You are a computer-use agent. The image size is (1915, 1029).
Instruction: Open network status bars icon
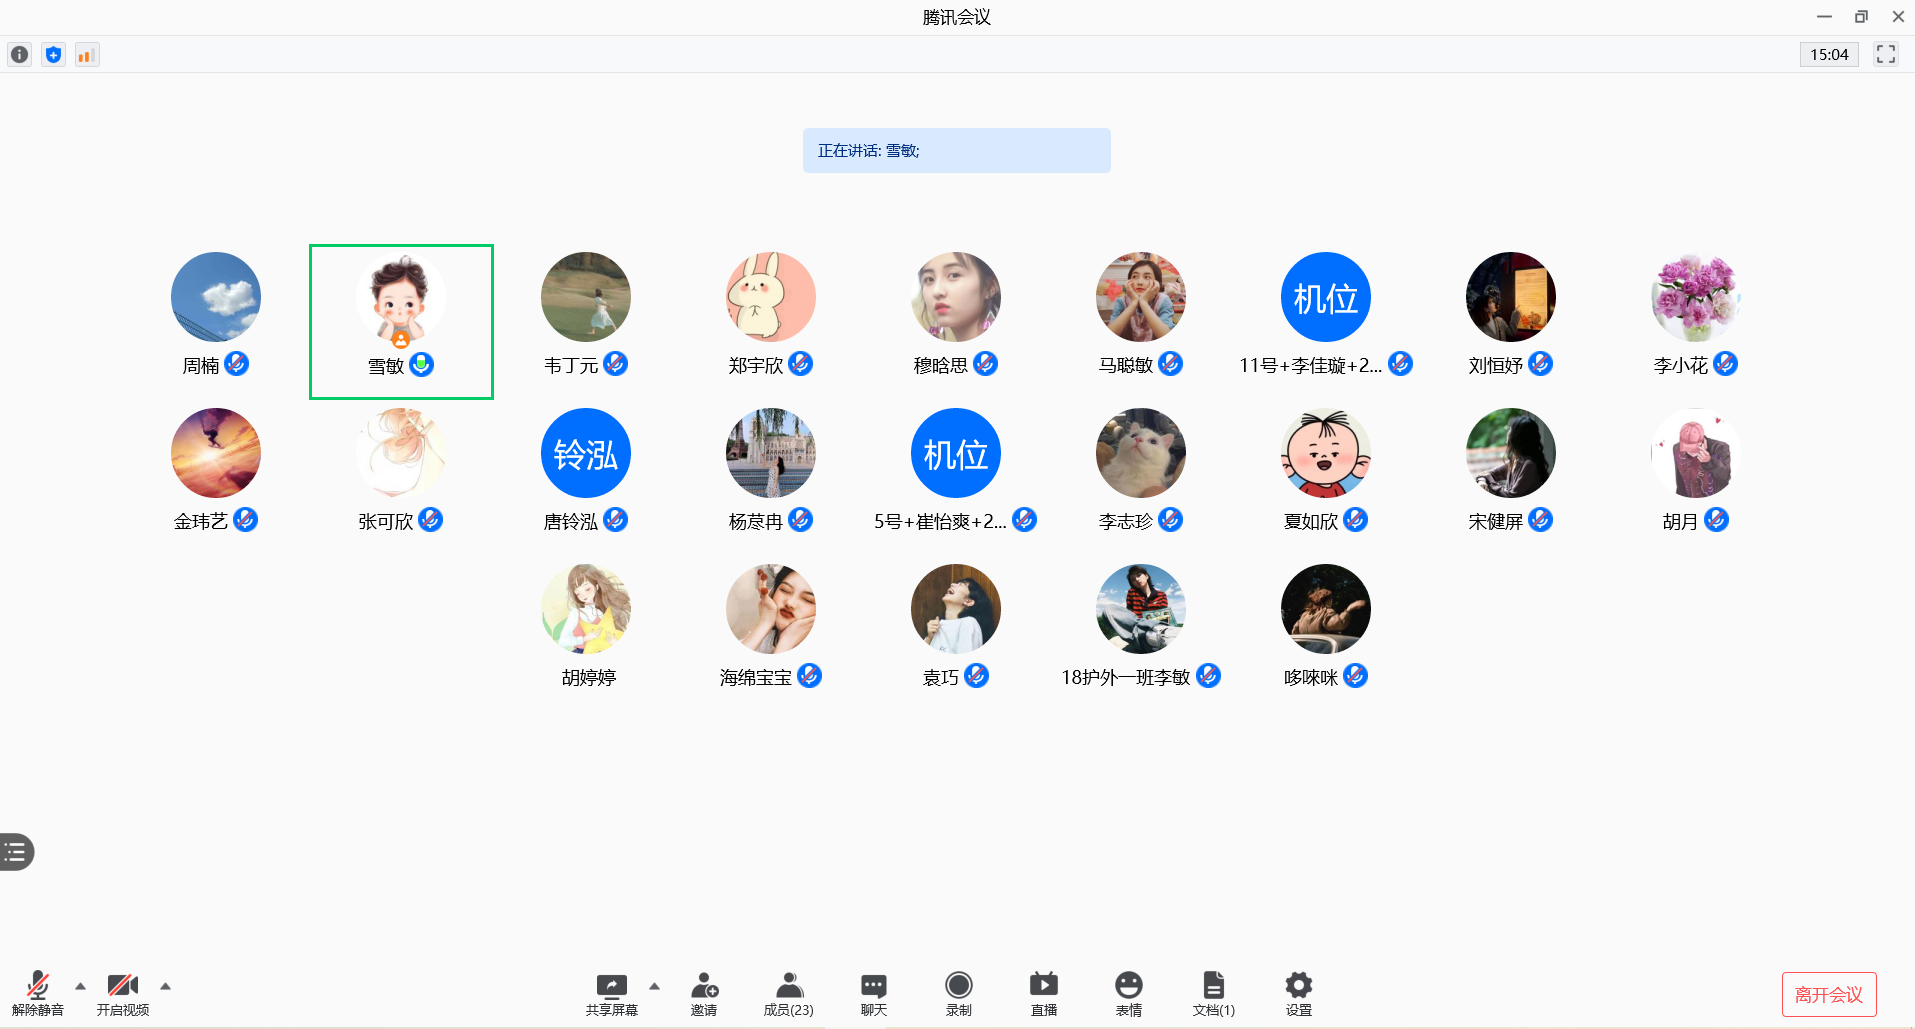point(87,55)
